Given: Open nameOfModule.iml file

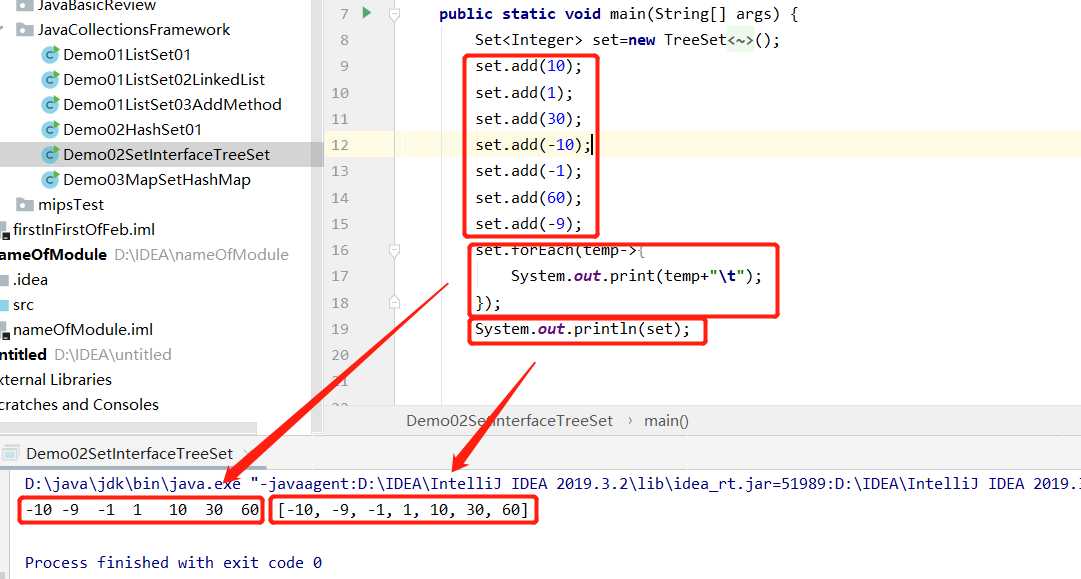Looking at the screenshot, I should pos(83,329).
